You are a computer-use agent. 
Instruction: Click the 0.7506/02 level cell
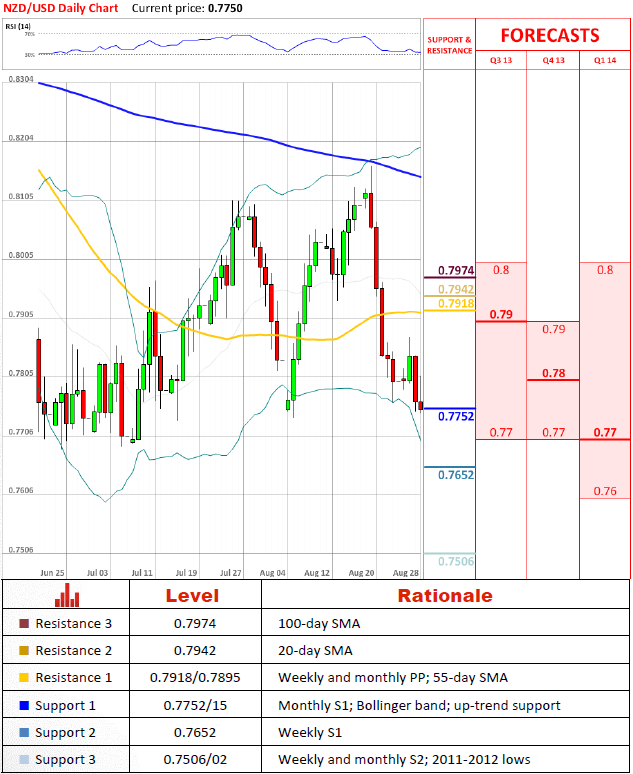(195, 760)
